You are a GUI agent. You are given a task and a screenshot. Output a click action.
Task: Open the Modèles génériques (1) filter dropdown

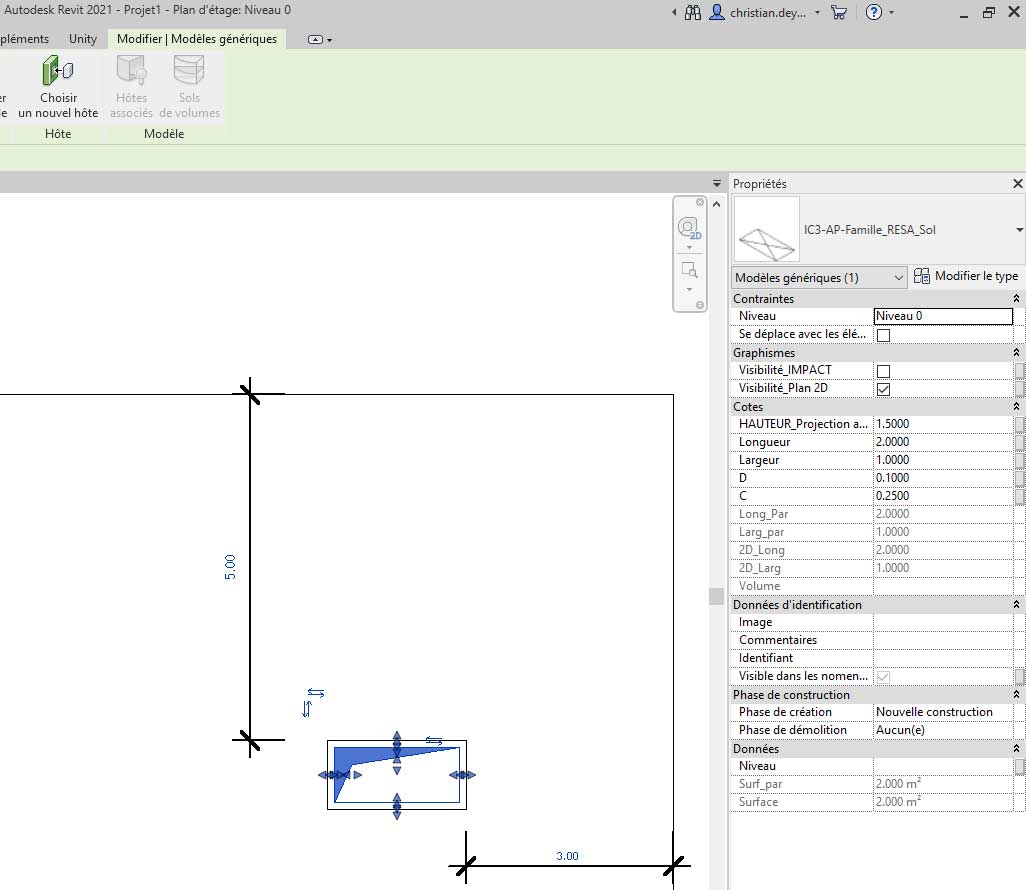point(818,277)
